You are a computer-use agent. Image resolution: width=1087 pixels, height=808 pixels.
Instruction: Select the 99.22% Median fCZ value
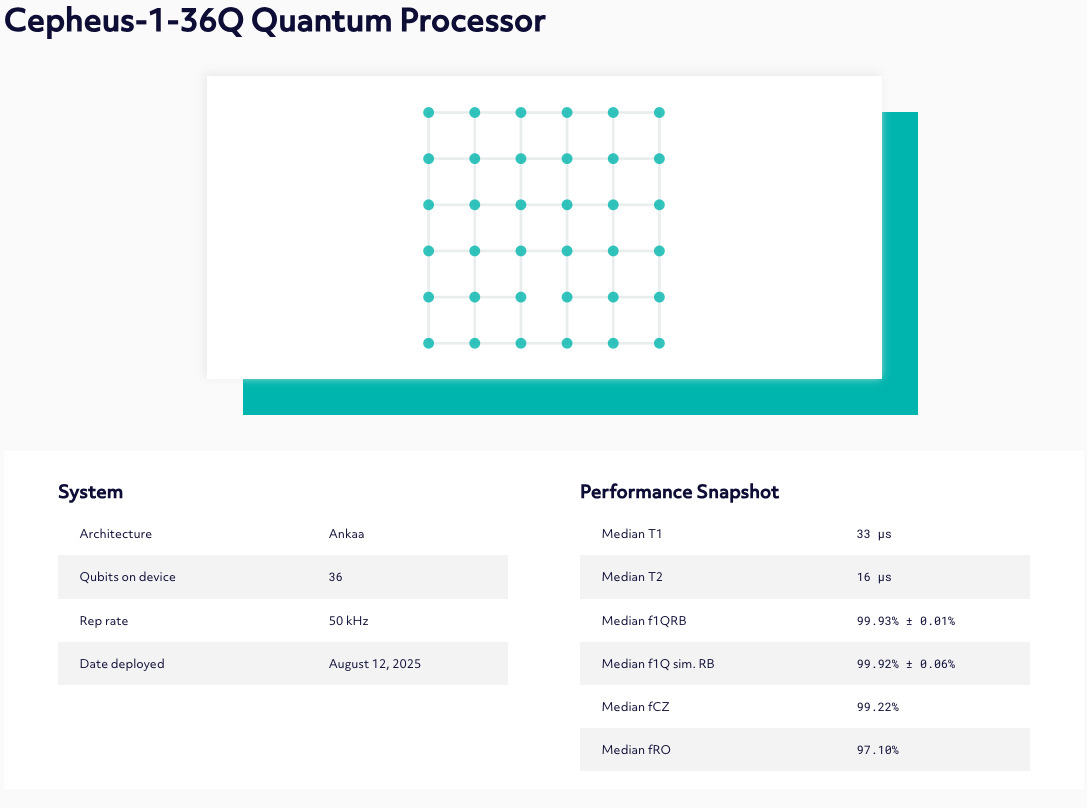click(878, 707)
